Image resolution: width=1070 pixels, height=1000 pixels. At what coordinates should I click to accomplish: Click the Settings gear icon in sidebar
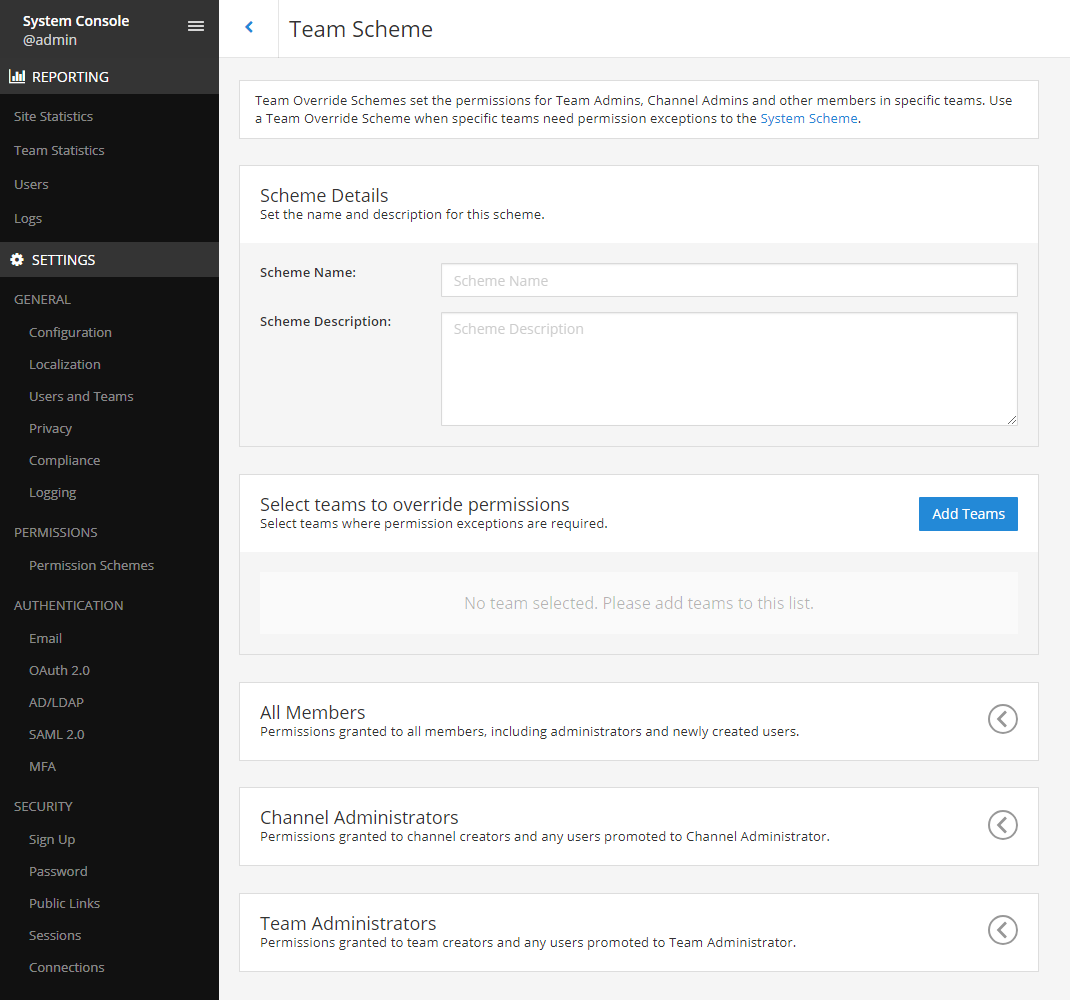click(17, 260)
